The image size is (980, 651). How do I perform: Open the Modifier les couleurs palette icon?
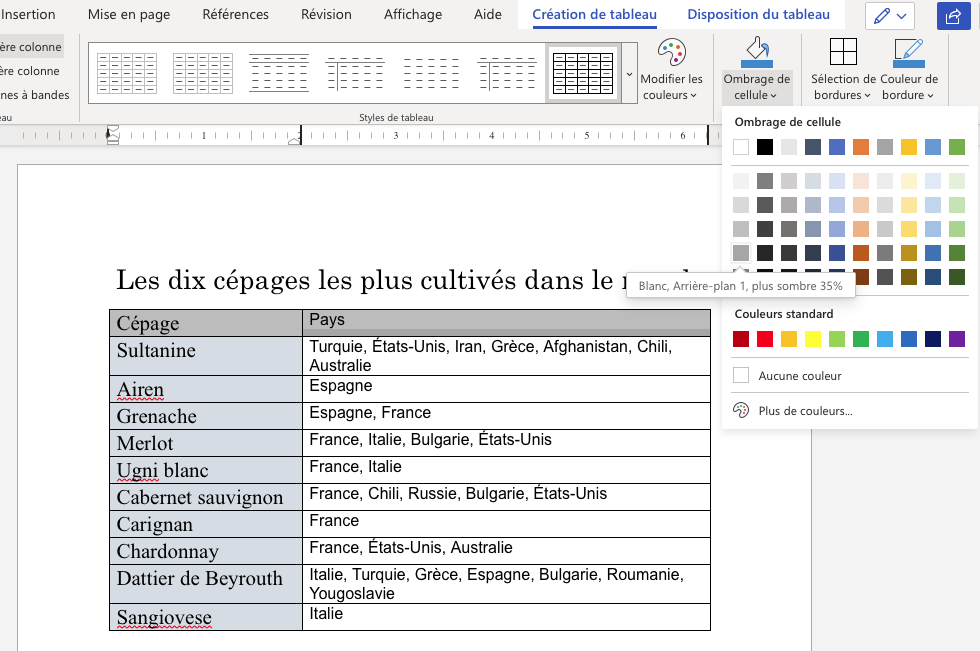tap(672, 52)
